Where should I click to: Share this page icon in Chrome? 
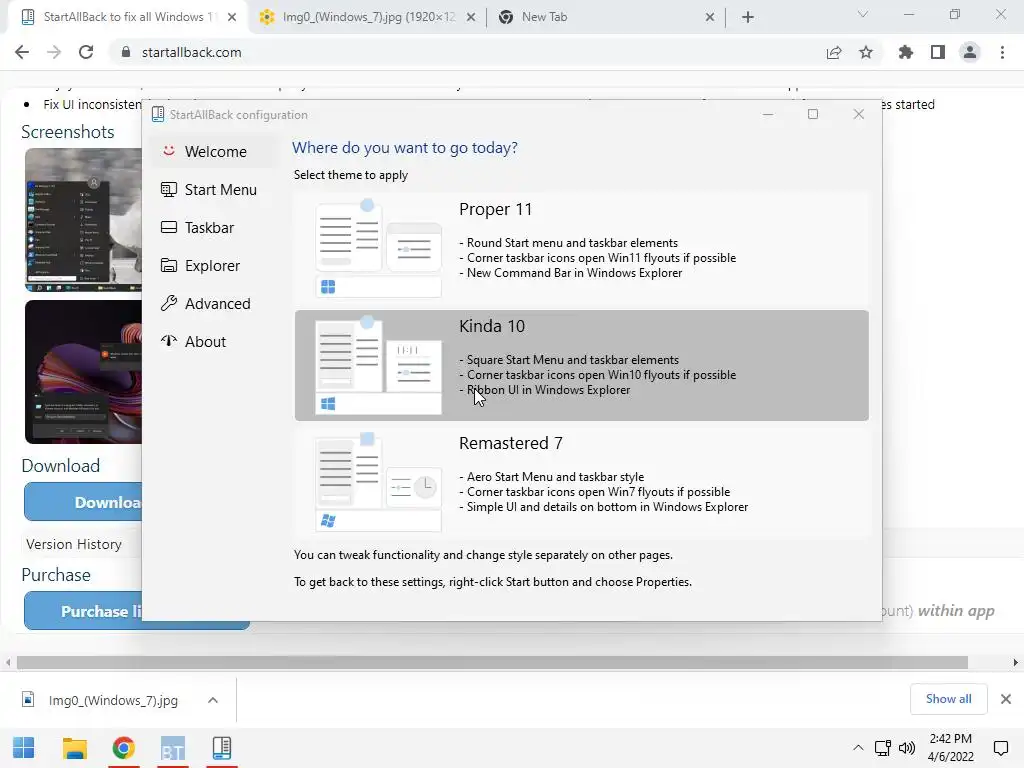(x=834, y=52)
